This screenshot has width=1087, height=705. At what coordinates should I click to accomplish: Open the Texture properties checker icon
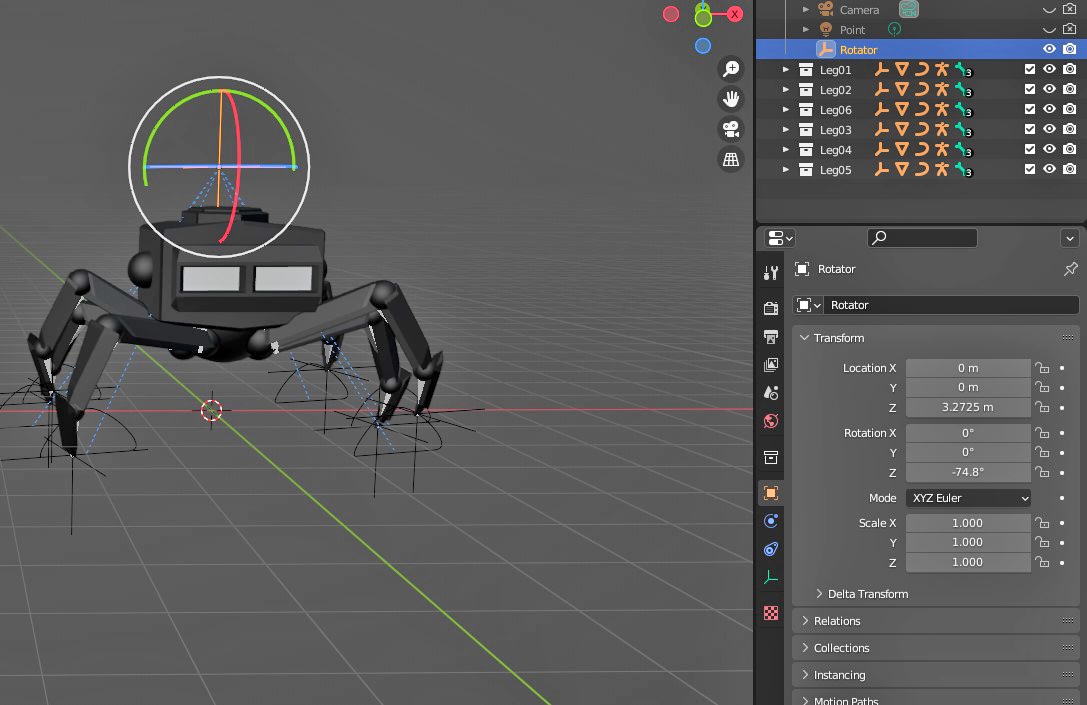point(771,613)
